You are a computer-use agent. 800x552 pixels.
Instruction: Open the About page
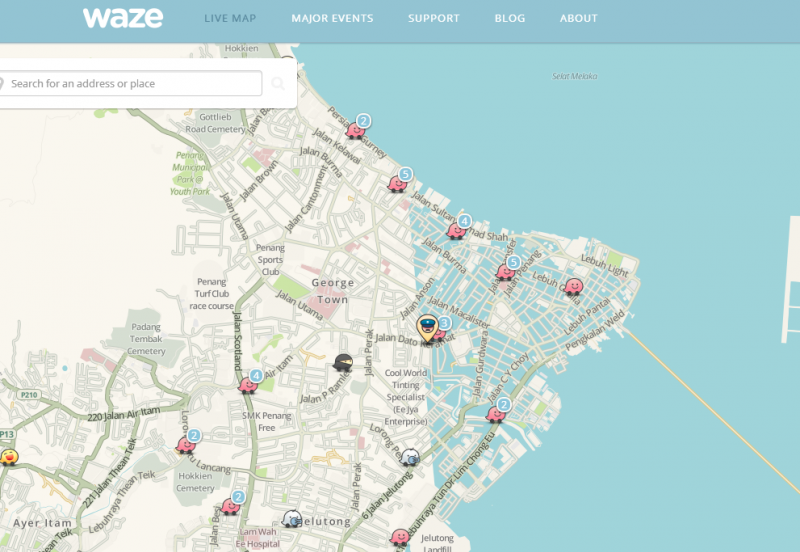coord(579,18)
